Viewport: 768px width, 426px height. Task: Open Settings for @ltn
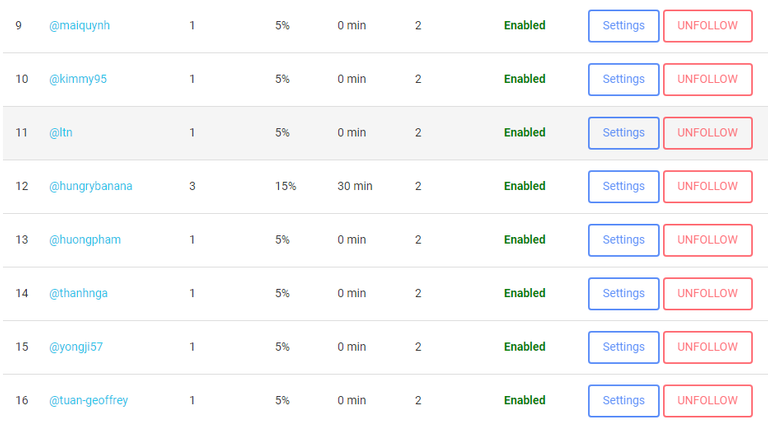tap(623, 133)
